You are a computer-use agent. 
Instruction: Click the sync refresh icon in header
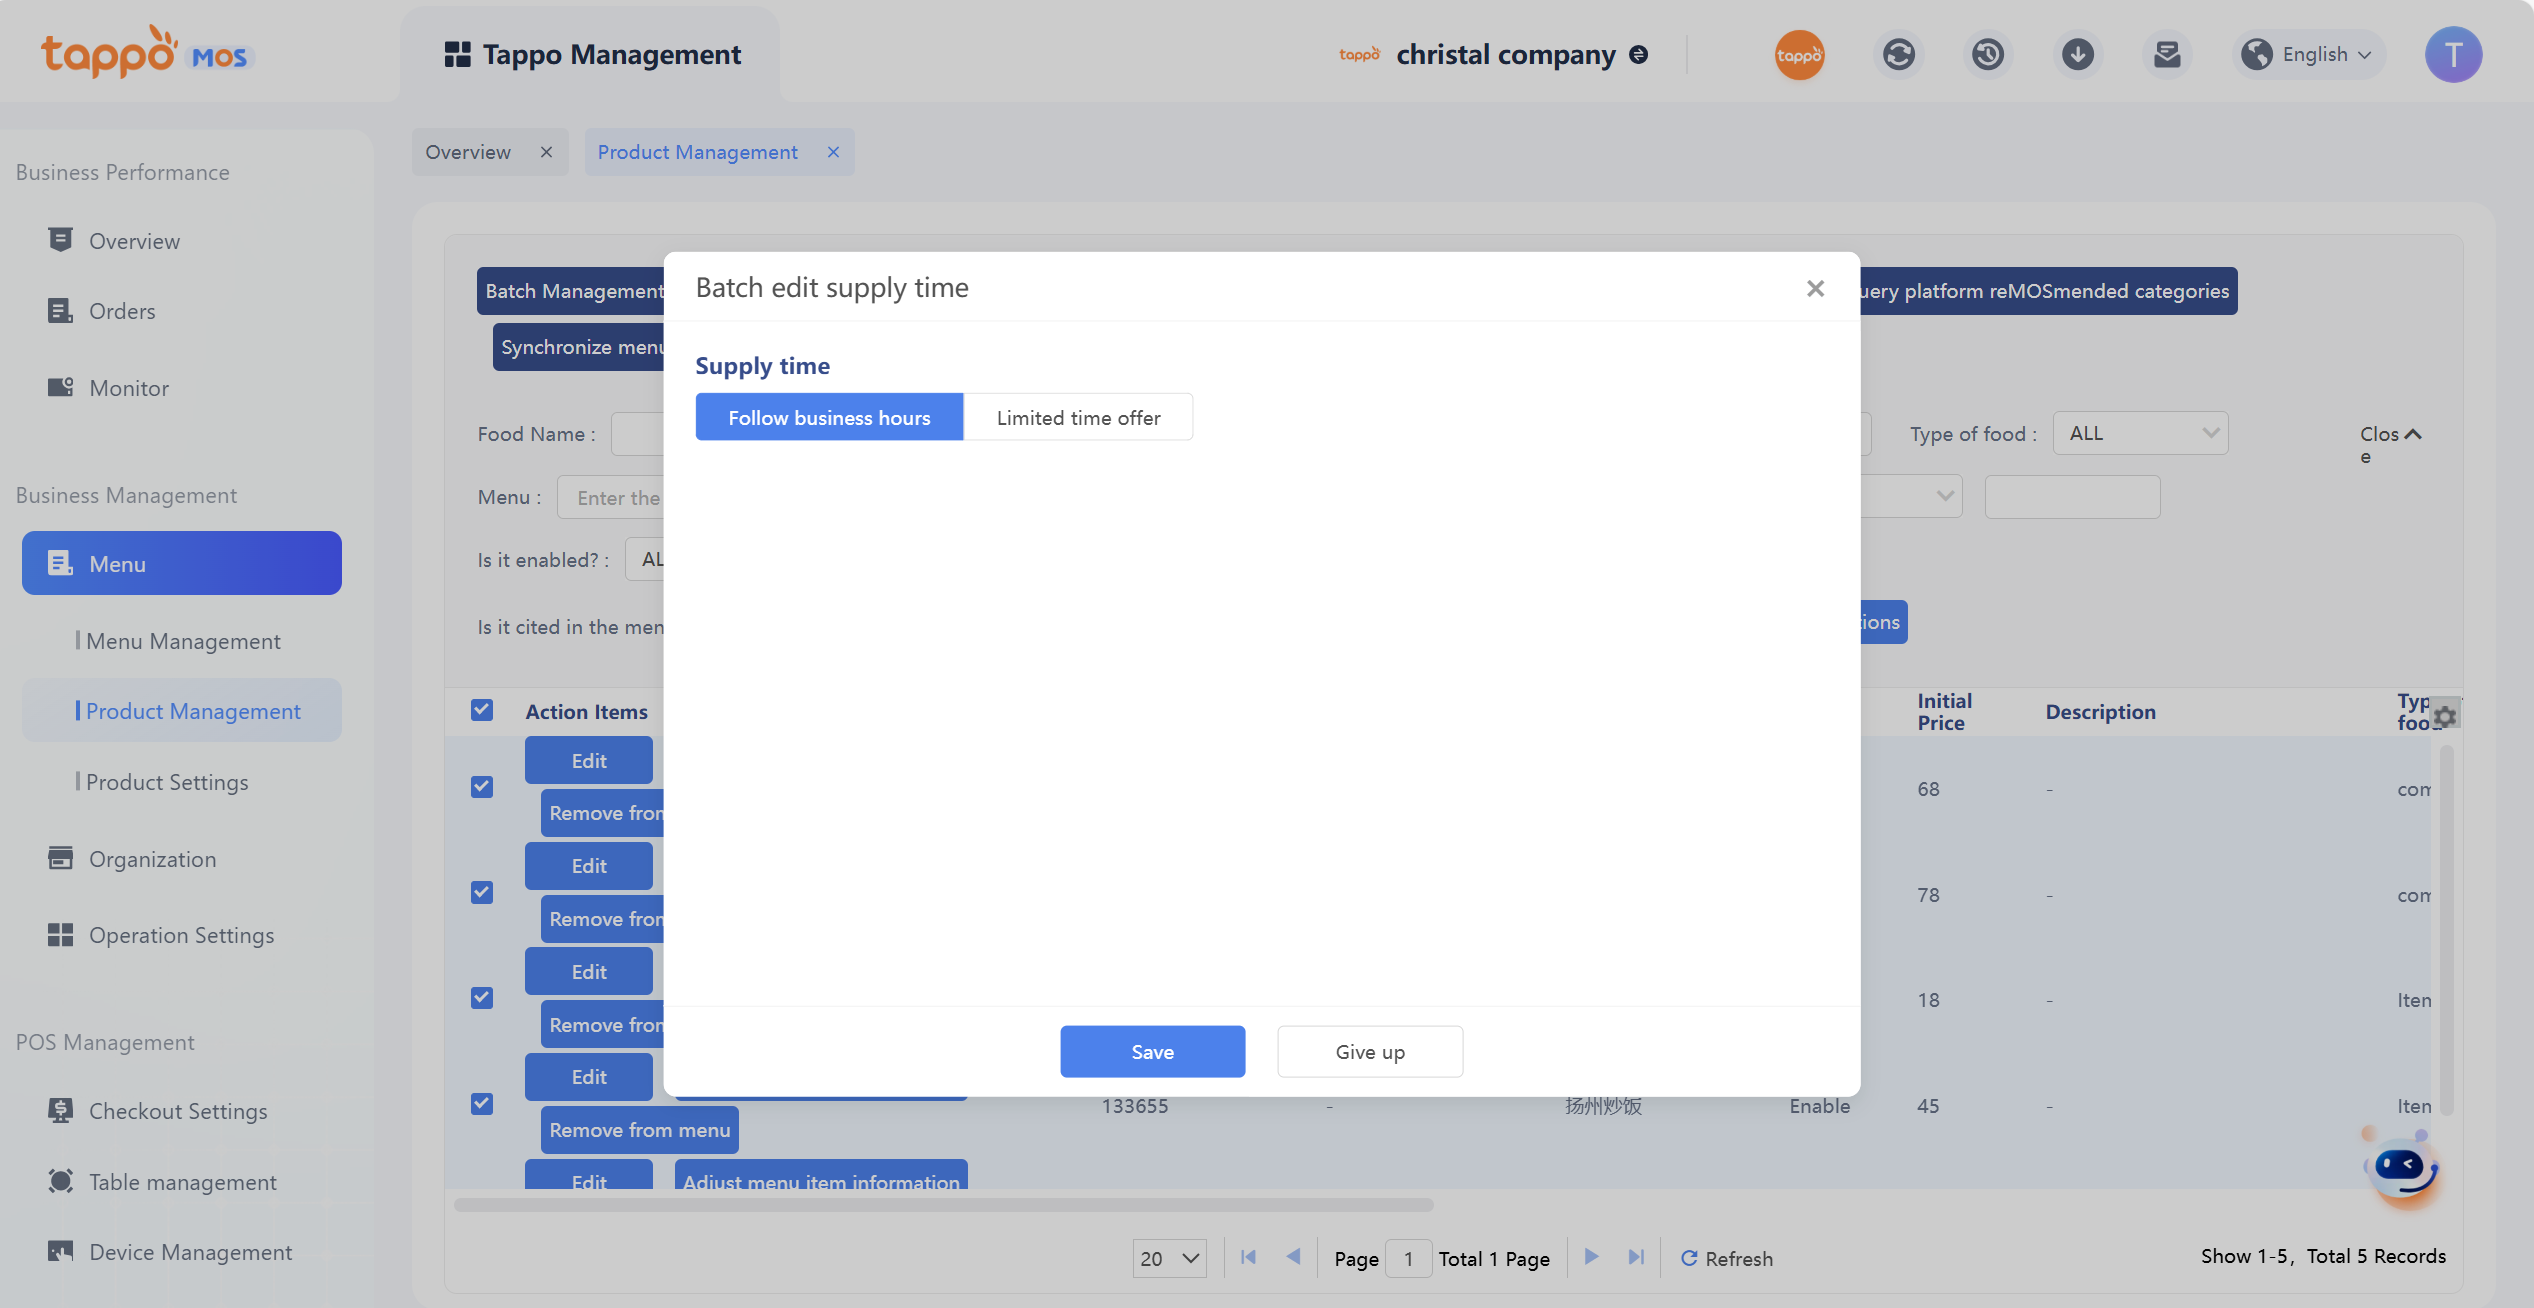coord(1898,54)
